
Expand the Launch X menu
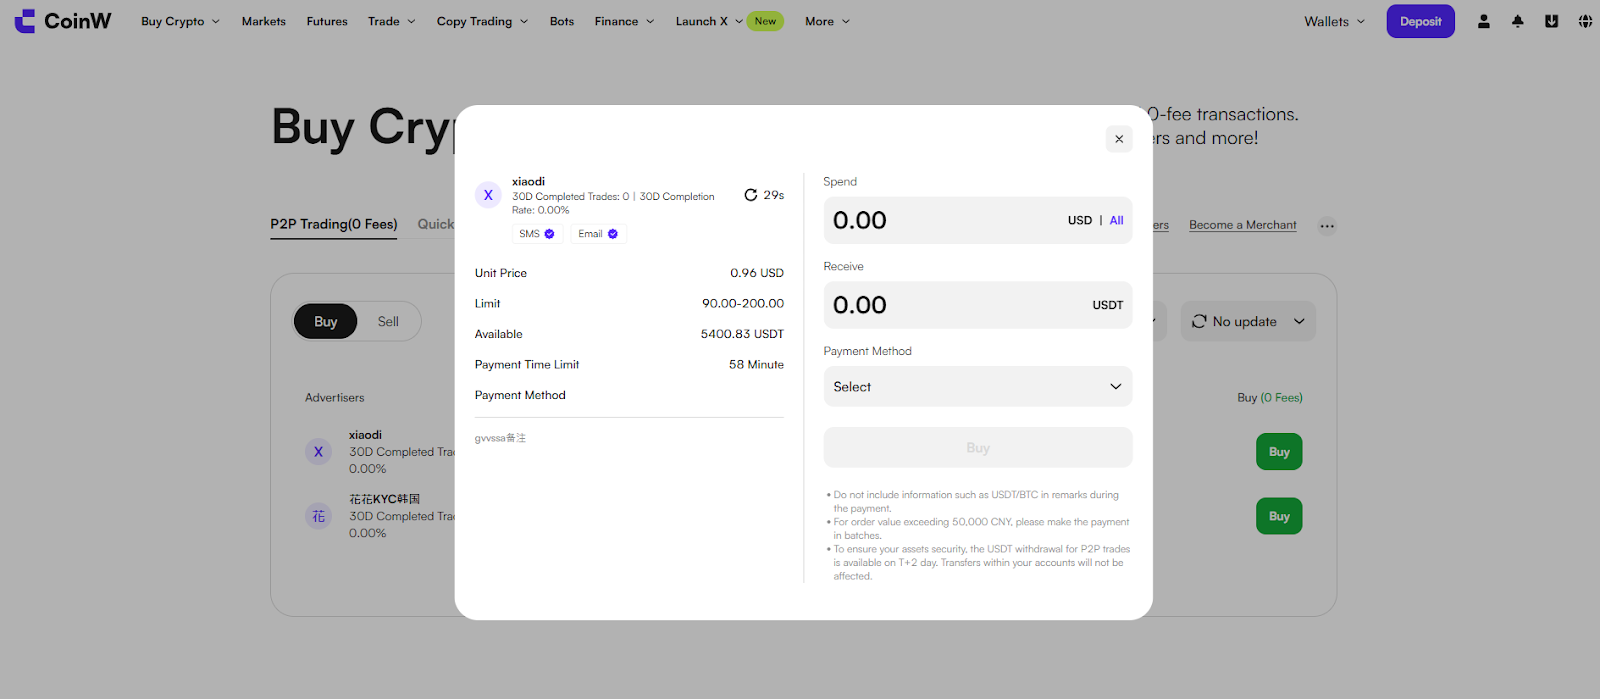(709, 21)
